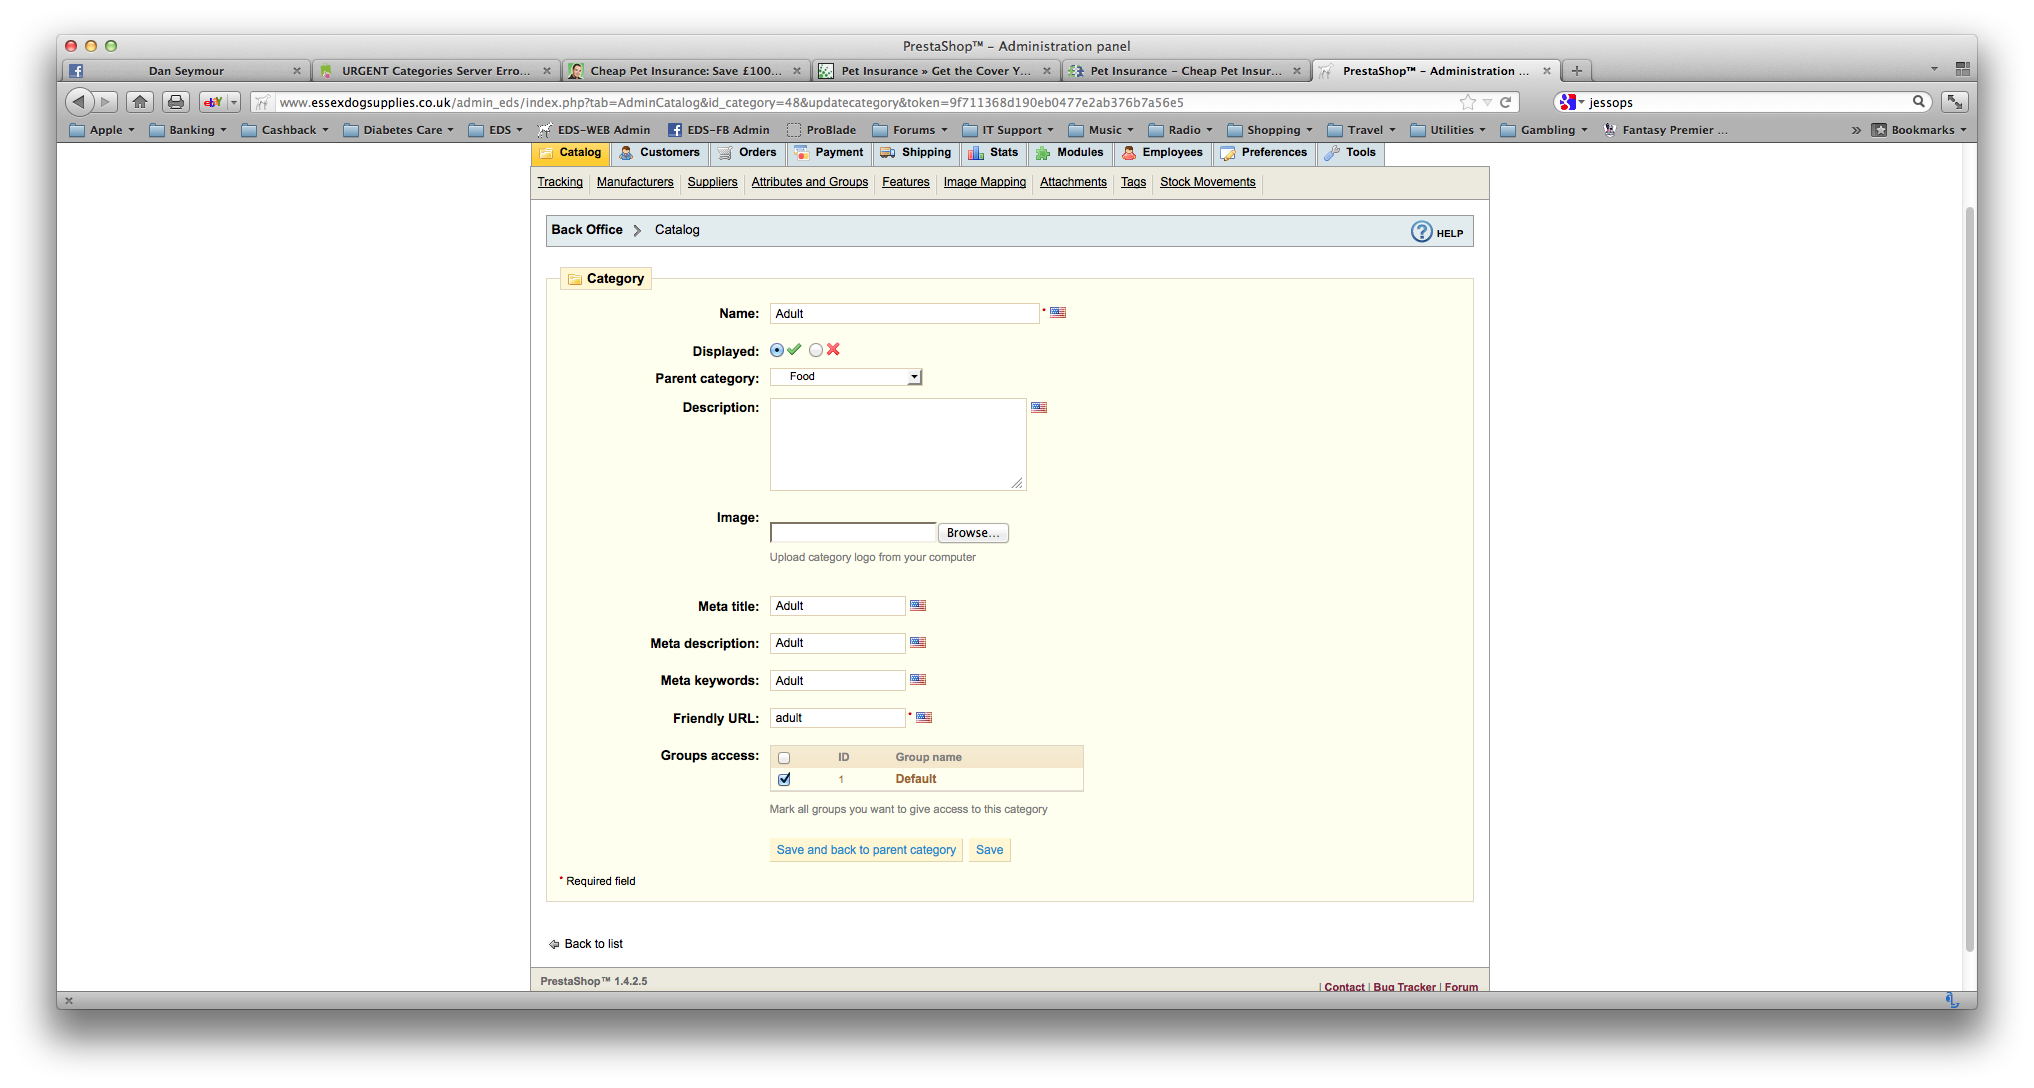Screen dimensions: 2034x1088
Task: Click the page reload icon in address bar
Action: [1505, 102]
